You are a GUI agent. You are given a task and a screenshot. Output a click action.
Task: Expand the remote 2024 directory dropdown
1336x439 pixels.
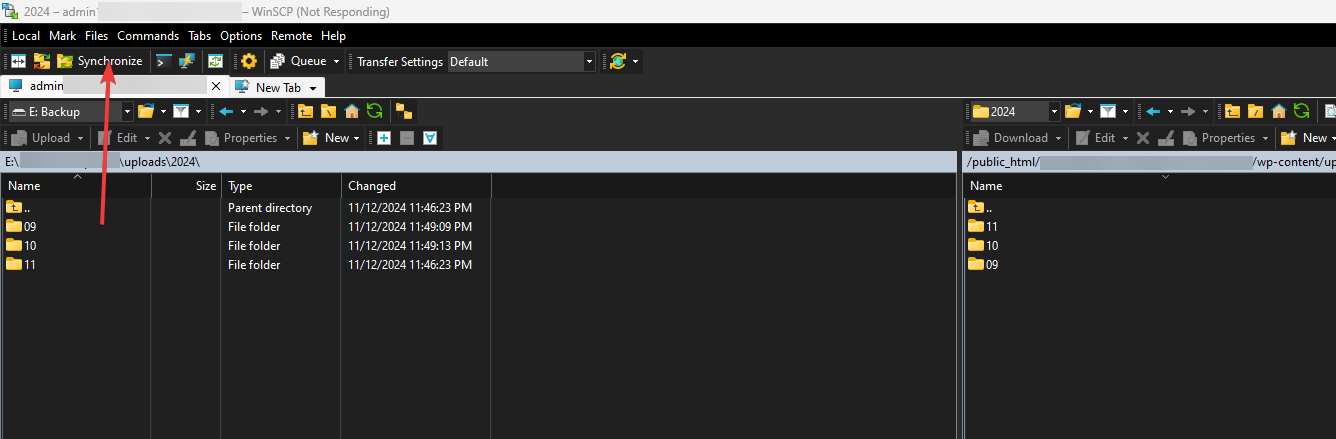pyautogui.click(x=1054, y=111)
